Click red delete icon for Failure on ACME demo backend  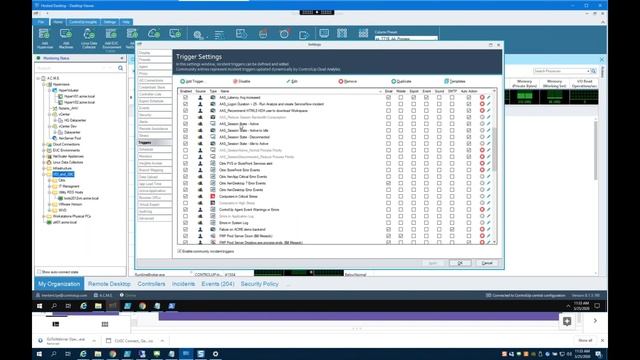coord(482,229)
